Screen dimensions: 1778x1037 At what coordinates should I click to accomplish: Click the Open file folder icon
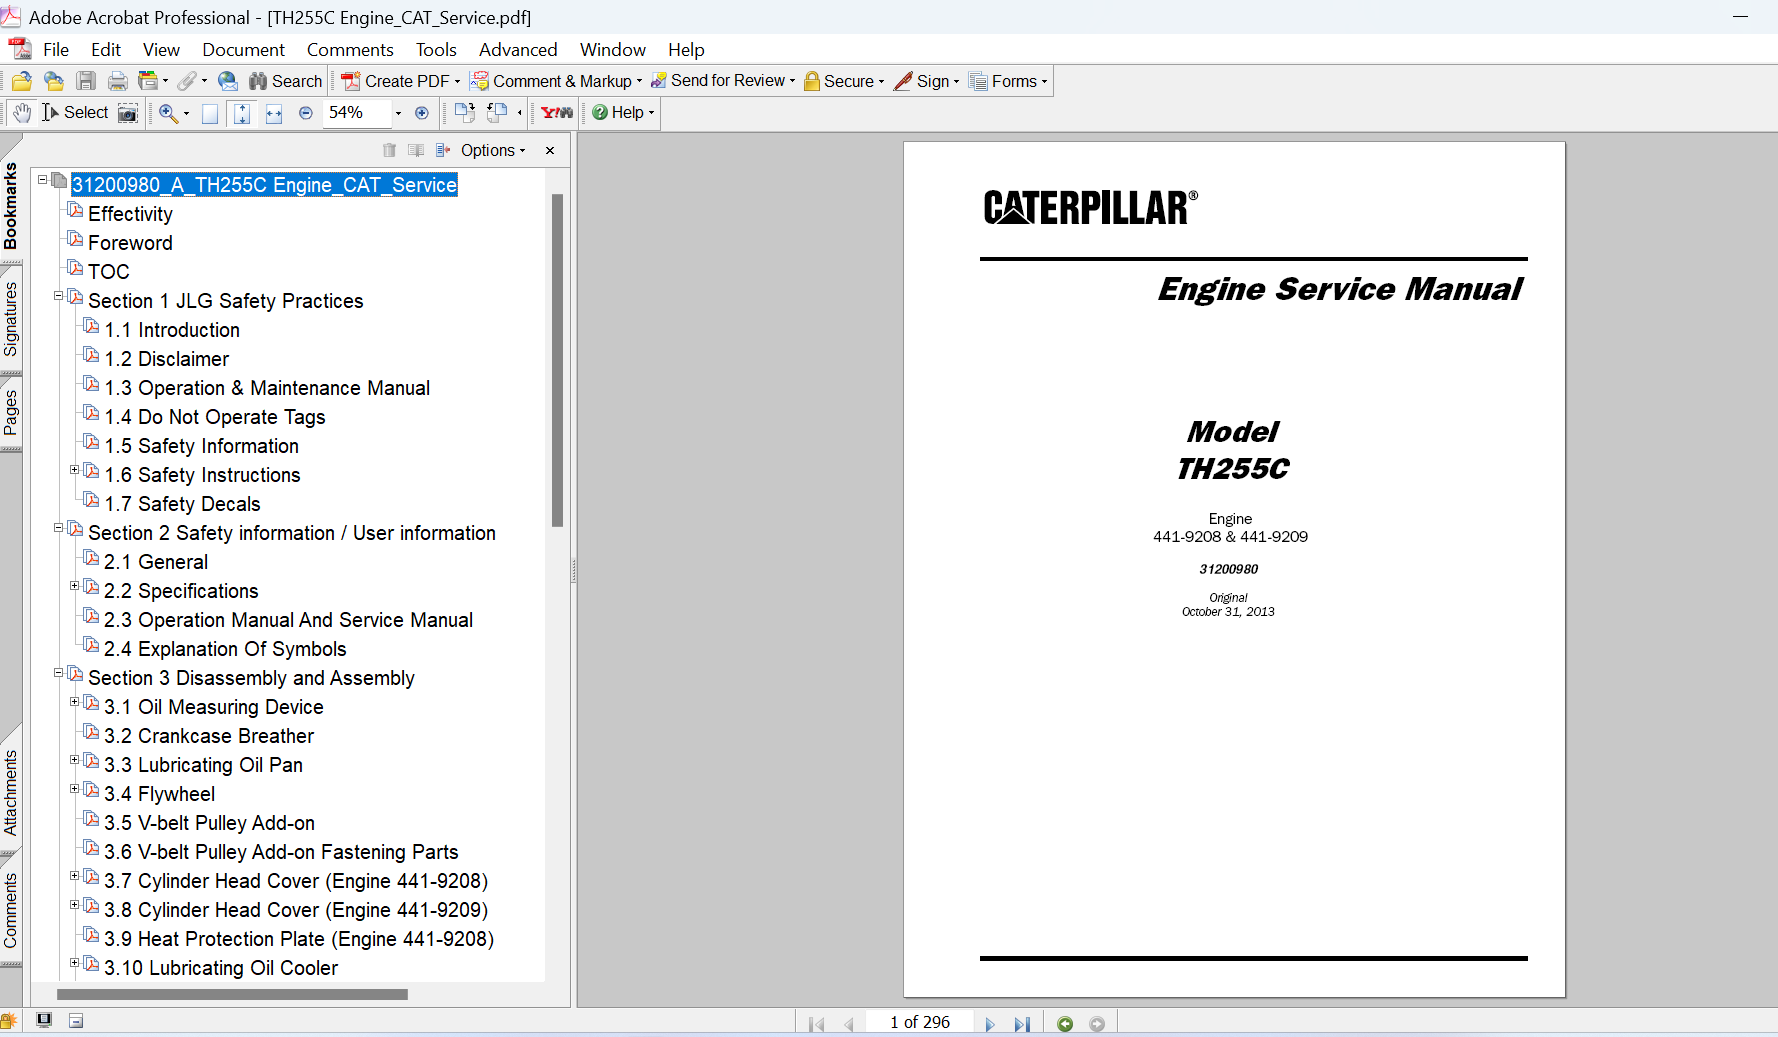tap(21, 81)
